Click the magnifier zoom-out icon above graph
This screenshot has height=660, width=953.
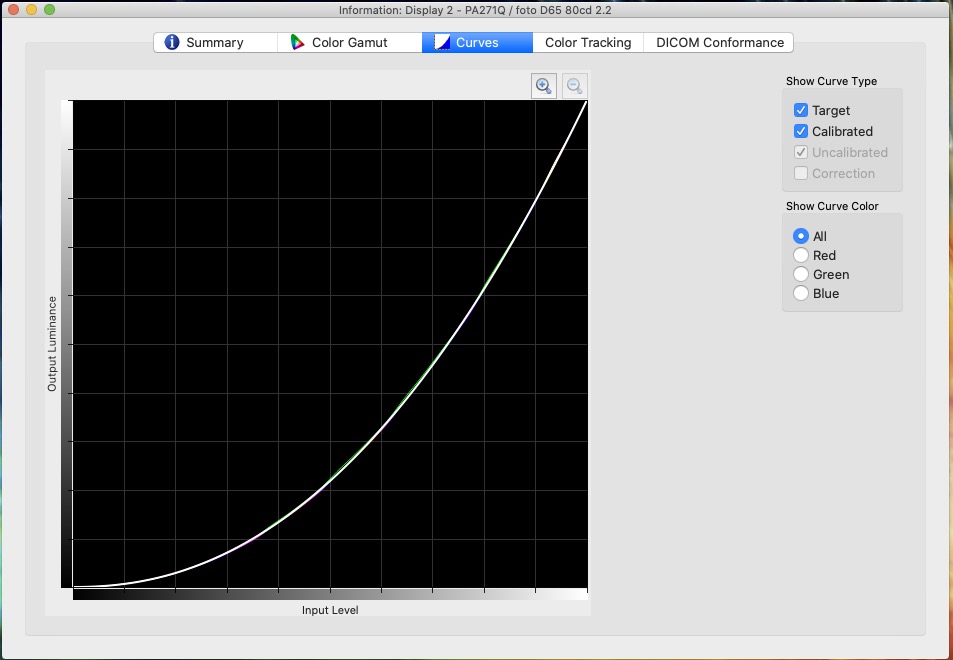tap(575, 86)
